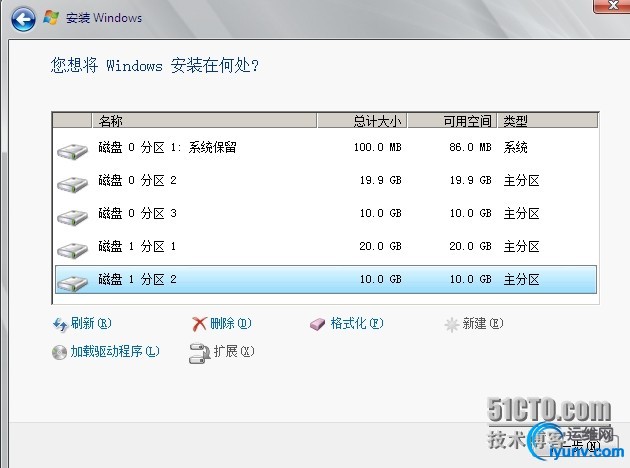Click the 86.0 MB free space cell

[x=470, y=147]
